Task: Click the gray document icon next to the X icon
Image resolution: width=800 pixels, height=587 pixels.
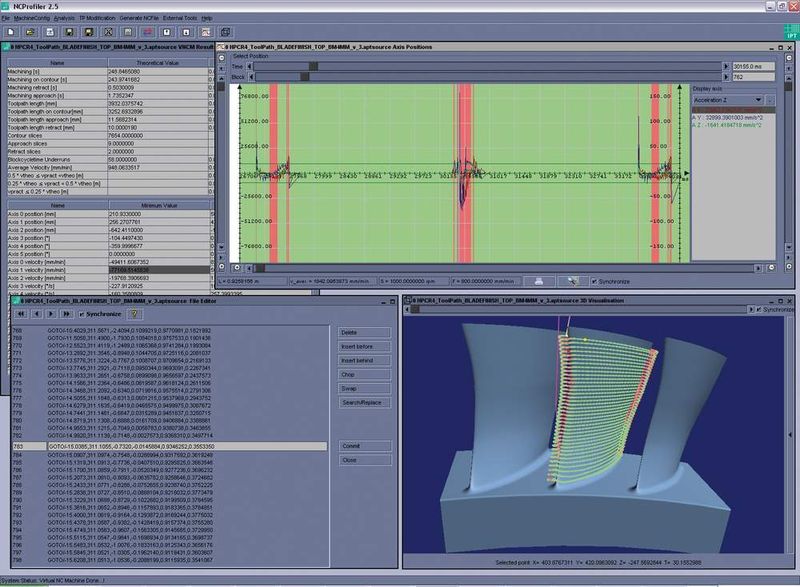Action: [128, 32]
